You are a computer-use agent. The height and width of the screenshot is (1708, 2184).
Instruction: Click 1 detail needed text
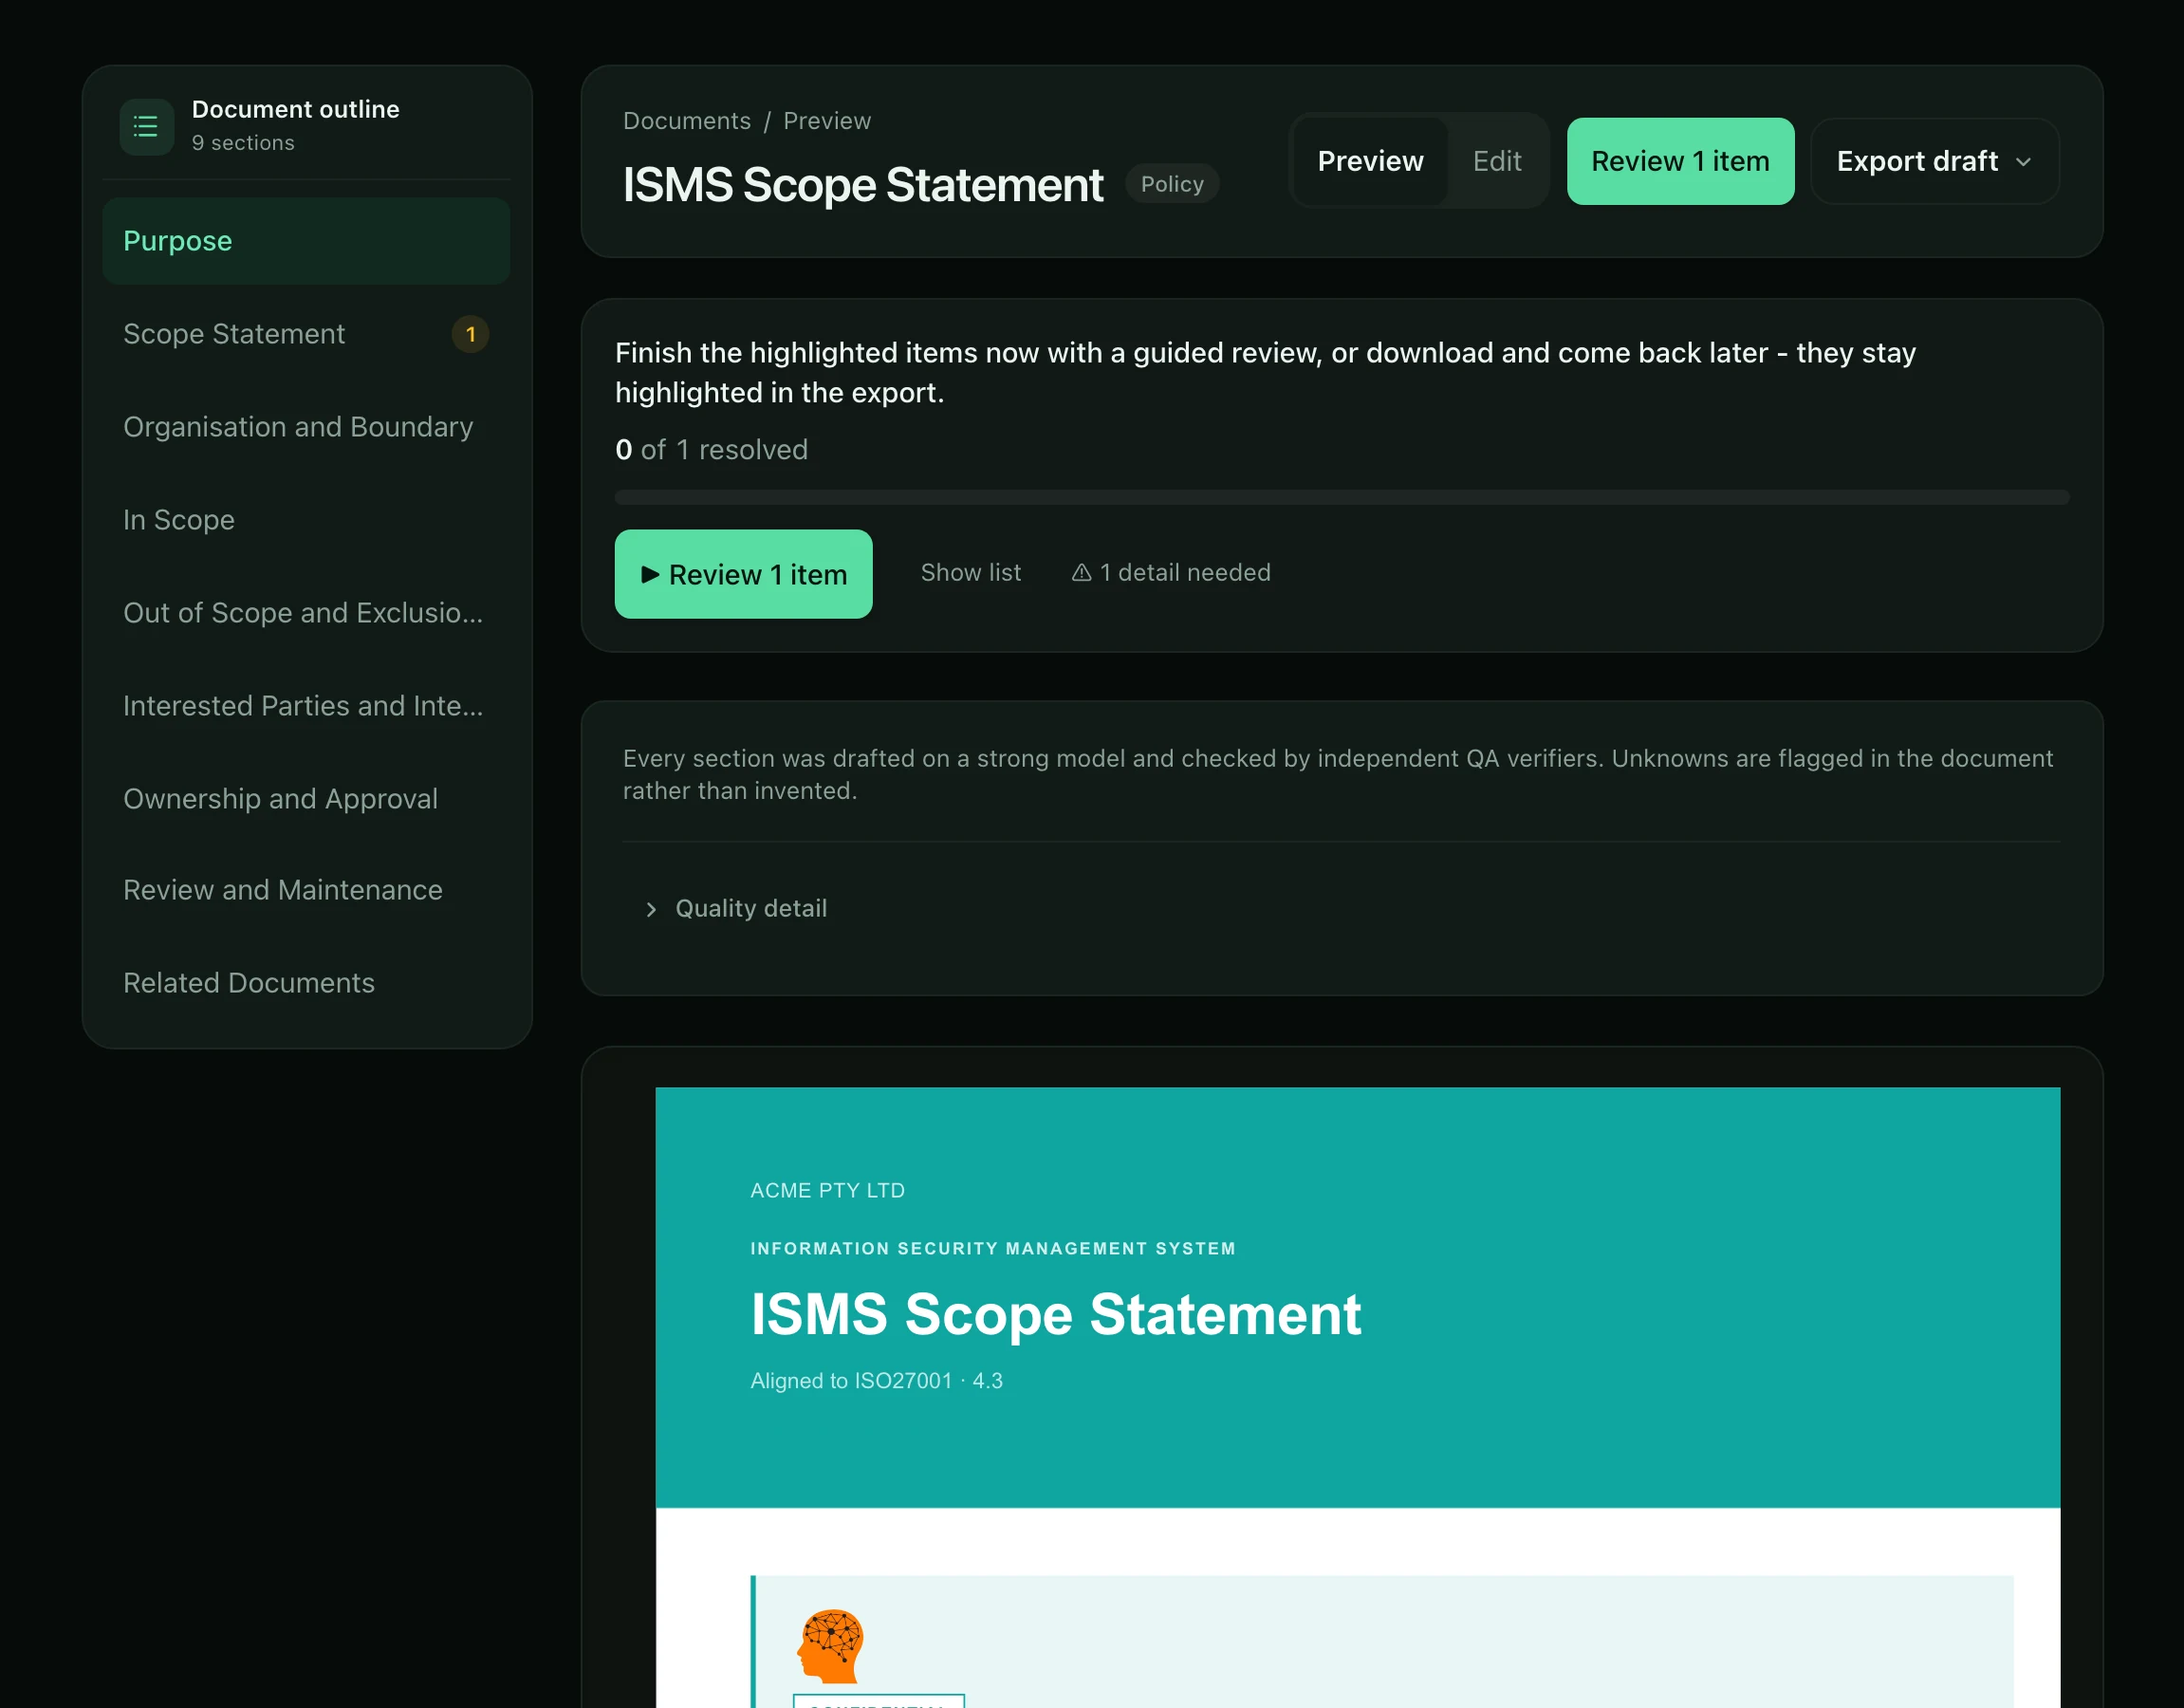pos(1185,573)
